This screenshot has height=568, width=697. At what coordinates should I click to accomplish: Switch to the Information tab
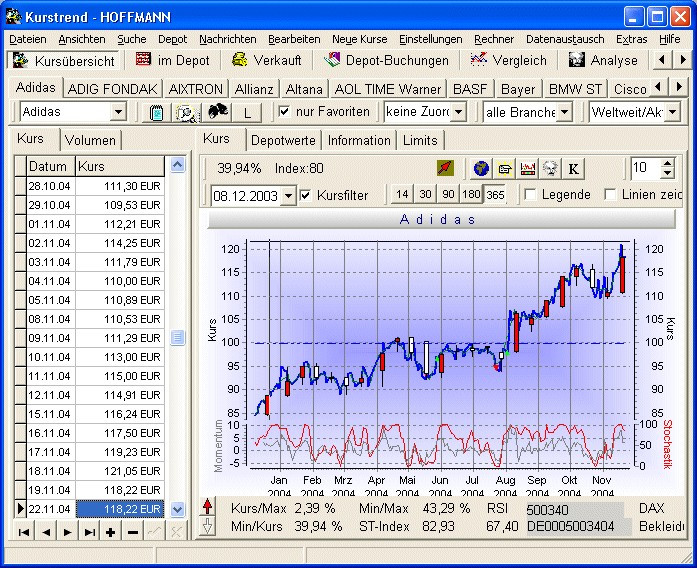tap(359, 140)
